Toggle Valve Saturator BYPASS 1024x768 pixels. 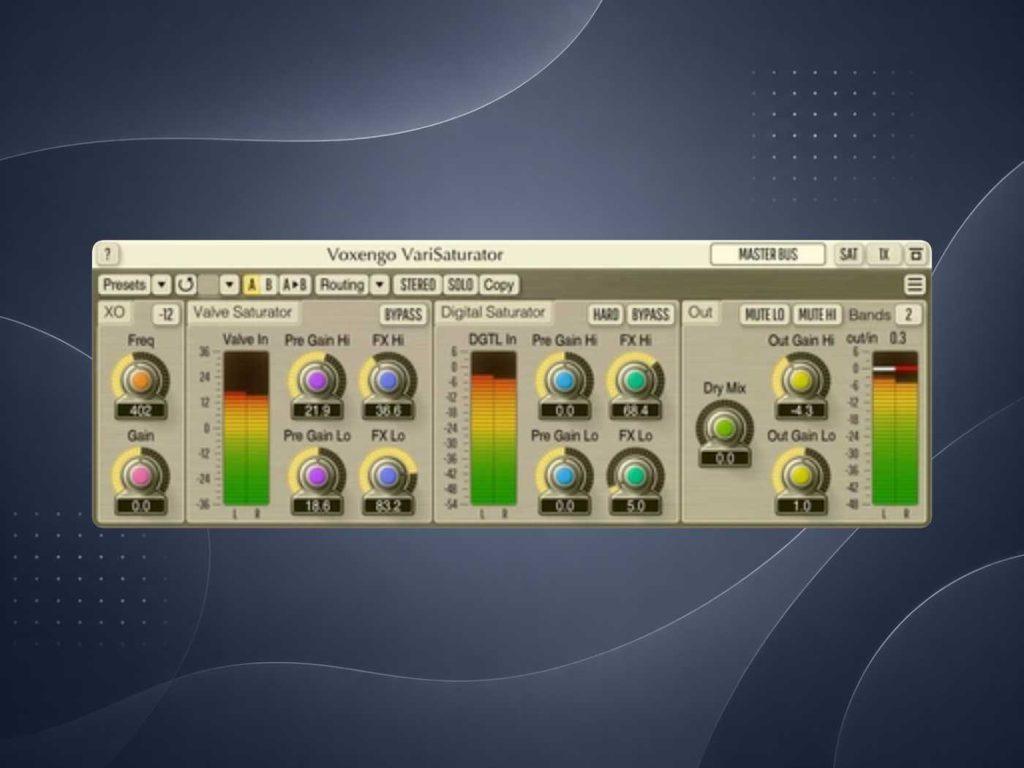pos(404,315)
